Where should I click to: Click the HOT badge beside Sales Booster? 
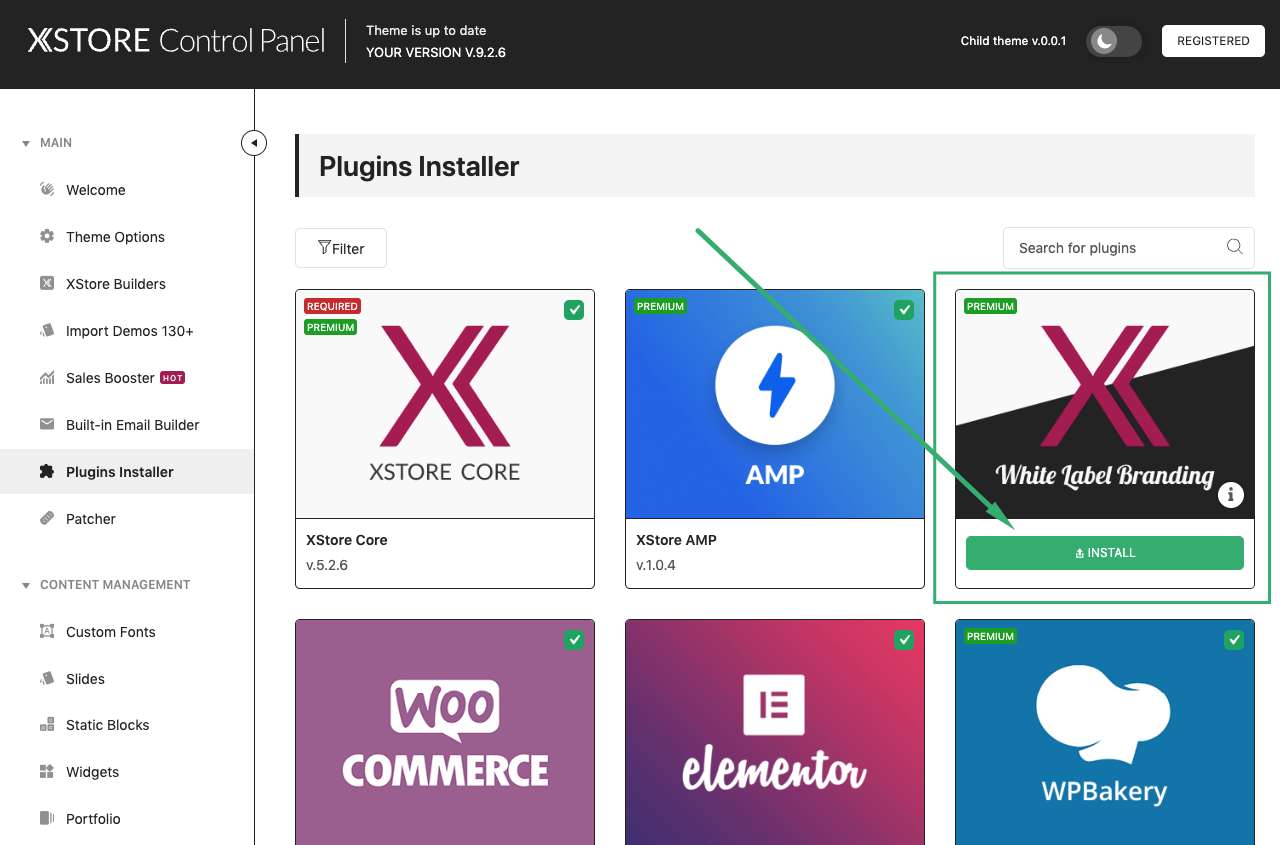click(x=173, y=377)
